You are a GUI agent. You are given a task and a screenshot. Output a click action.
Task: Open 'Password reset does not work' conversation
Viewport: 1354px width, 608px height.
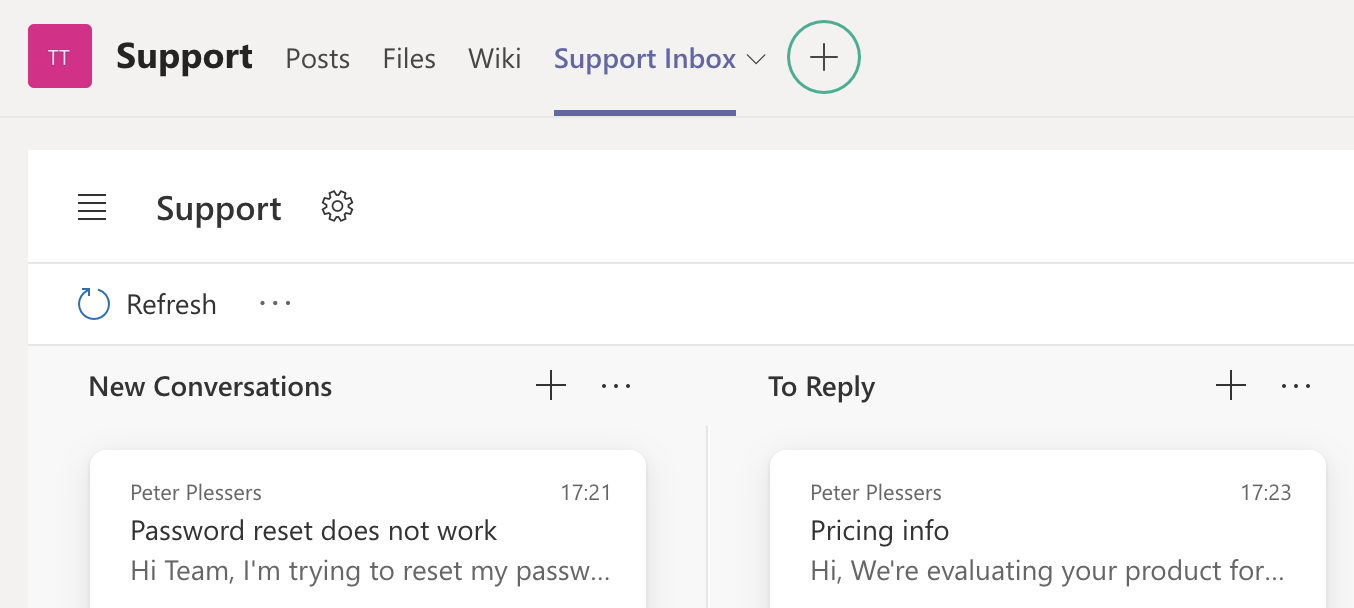(x=314, y=530)
